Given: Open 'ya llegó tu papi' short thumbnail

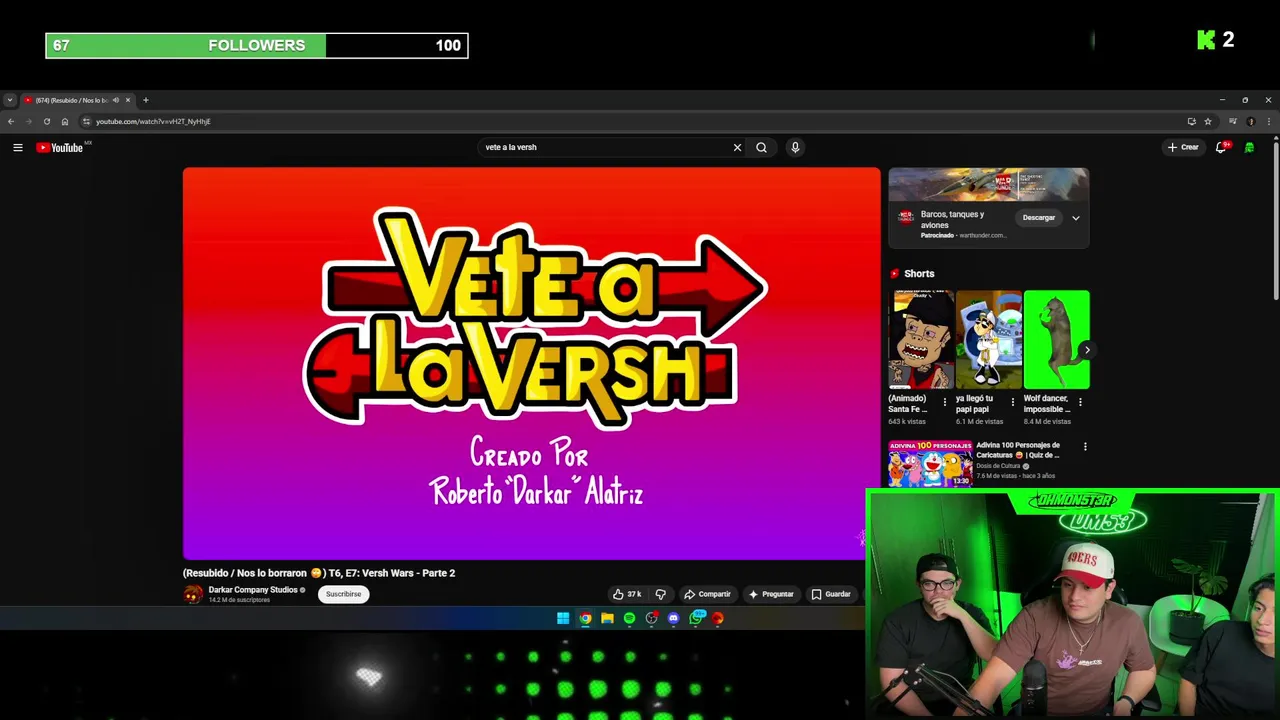Looking at the screenshot, I should coord(989,340).
